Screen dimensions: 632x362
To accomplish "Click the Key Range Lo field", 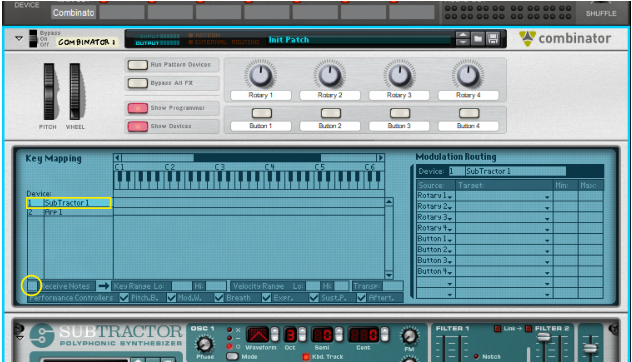I will pos(182,286).
